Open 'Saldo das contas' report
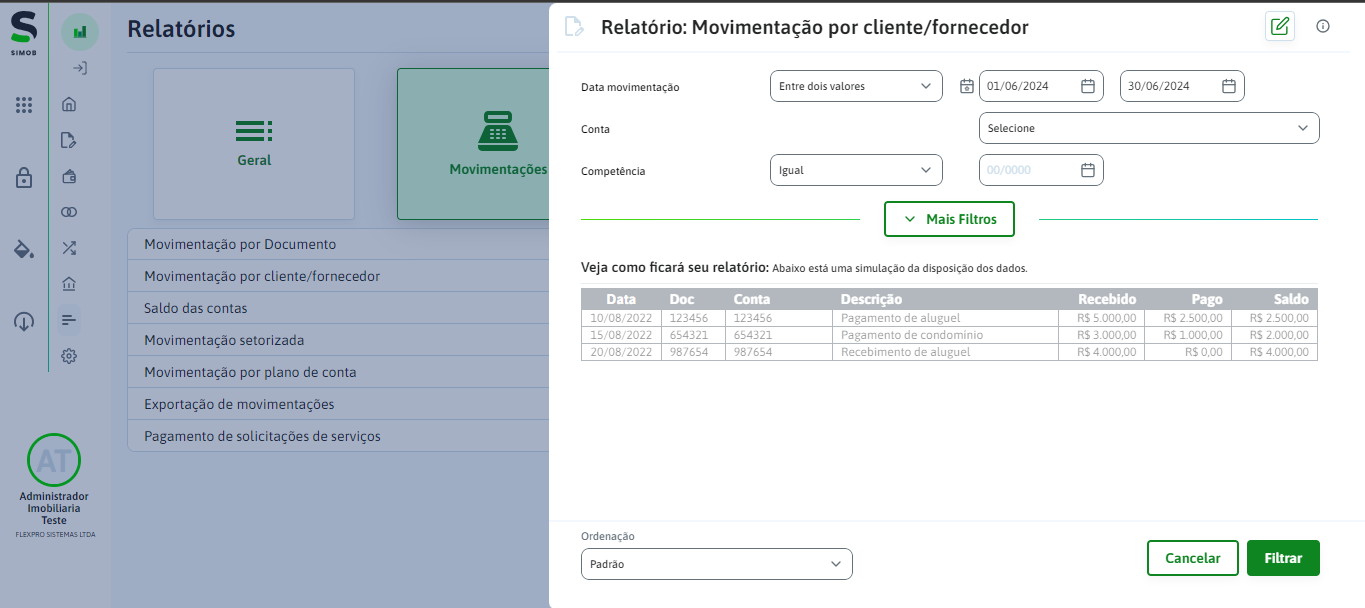This screenshot has width=1365, height=608. 339,308
